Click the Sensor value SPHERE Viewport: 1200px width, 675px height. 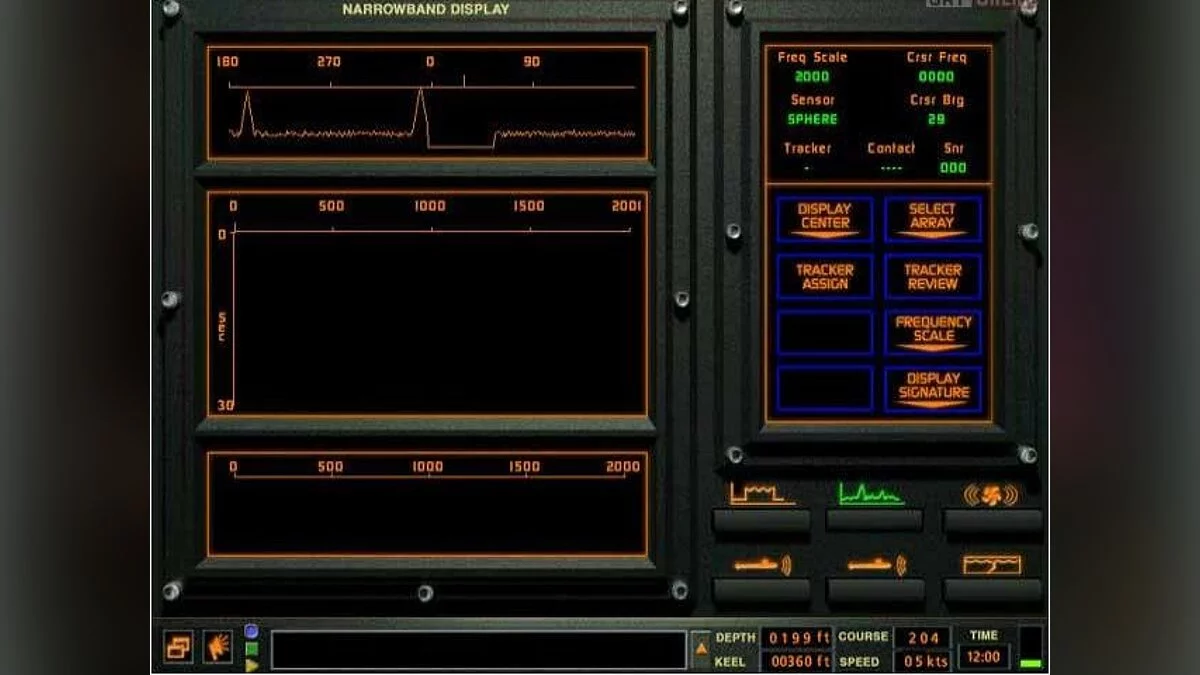click(813, 119)
